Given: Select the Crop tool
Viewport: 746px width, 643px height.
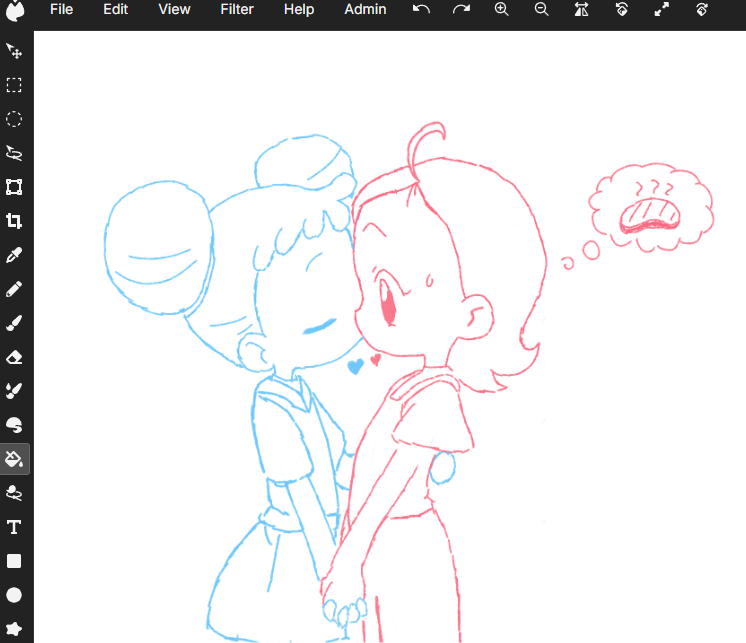Looking at the screenshot, I should pos(14,221).
